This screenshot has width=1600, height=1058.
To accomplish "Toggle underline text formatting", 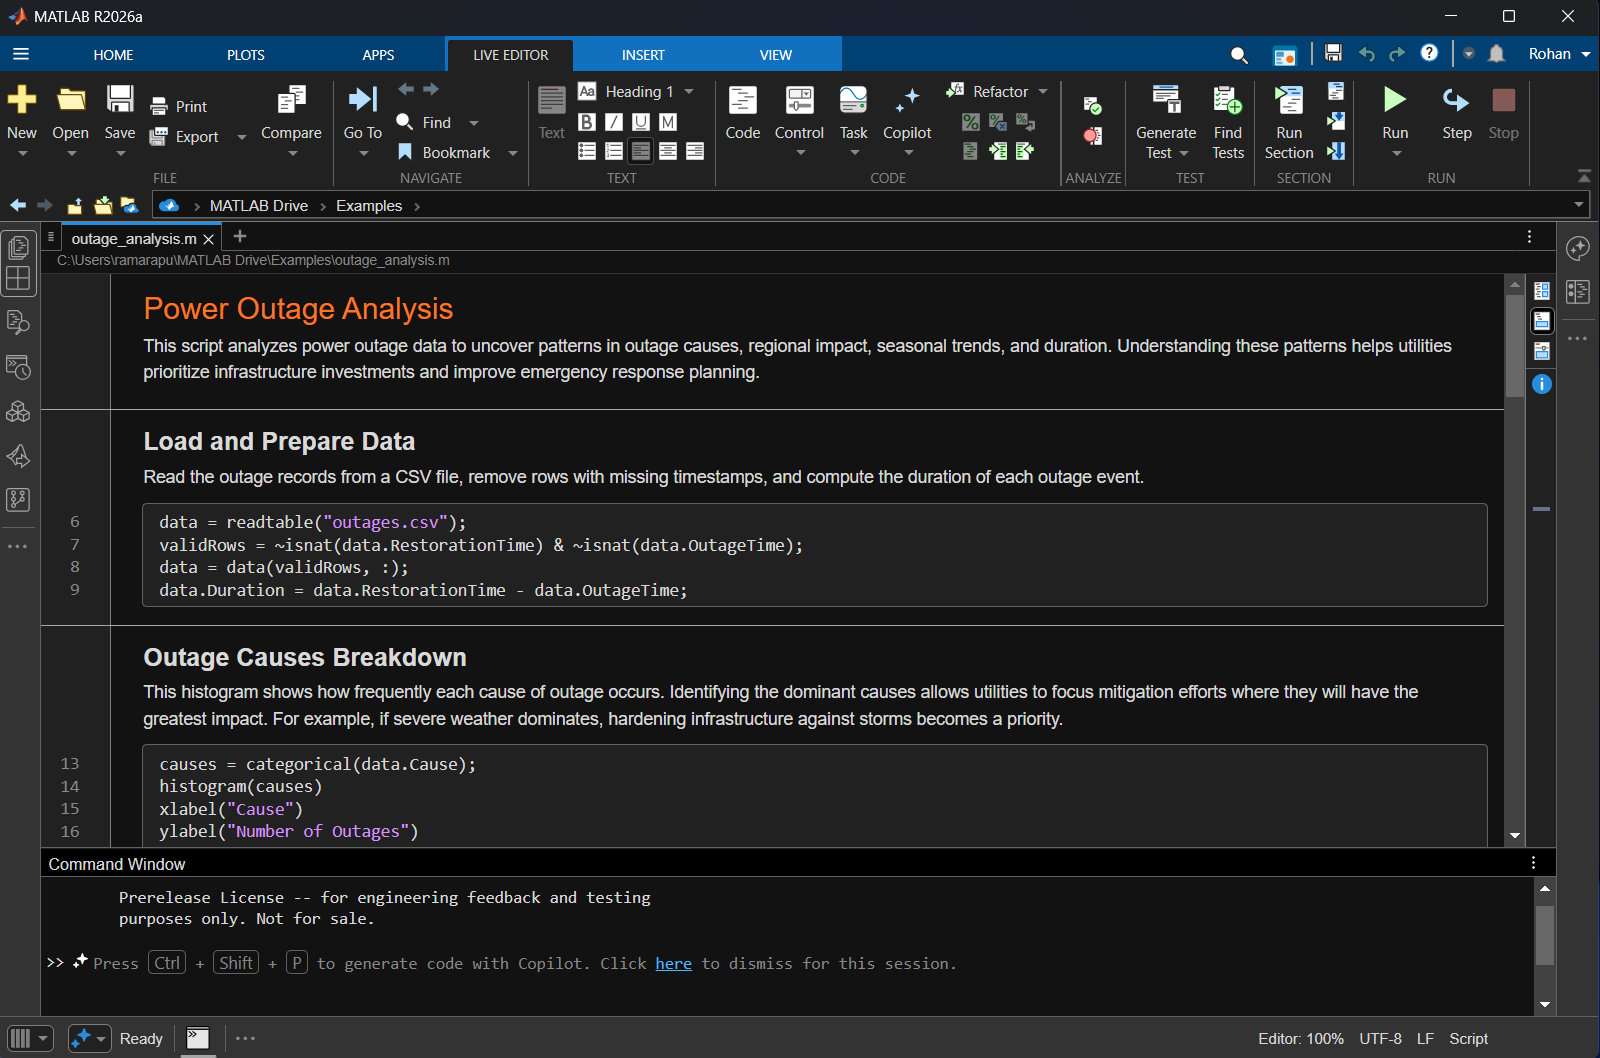I will tap(641, 122).
